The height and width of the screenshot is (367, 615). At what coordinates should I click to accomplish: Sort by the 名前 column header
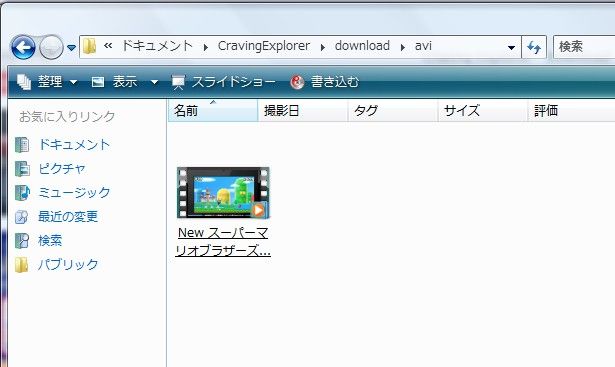click(x=213, y=111)
